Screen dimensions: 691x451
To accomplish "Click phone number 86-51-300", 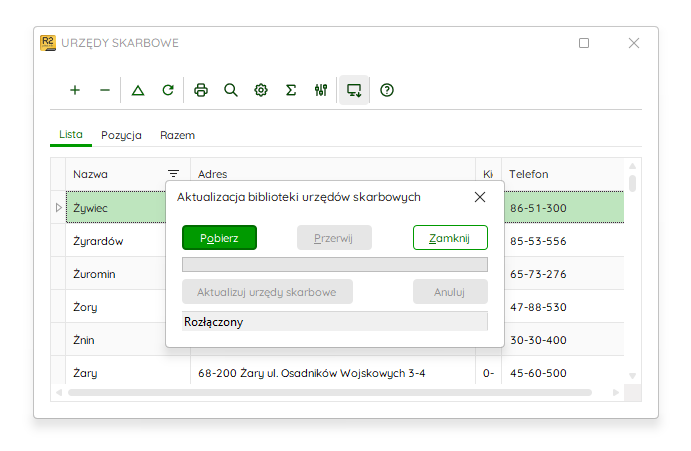I will point(538,208).
